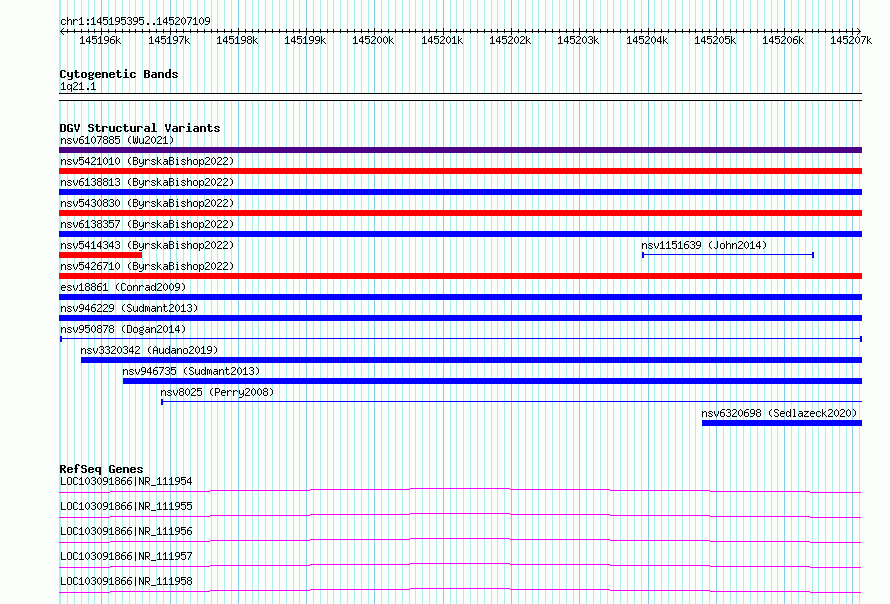Image resolution: width=890 pixels, height=604 pixels.
Task: Click the red nsv5430830 variant bar
Action: (460, 213)
